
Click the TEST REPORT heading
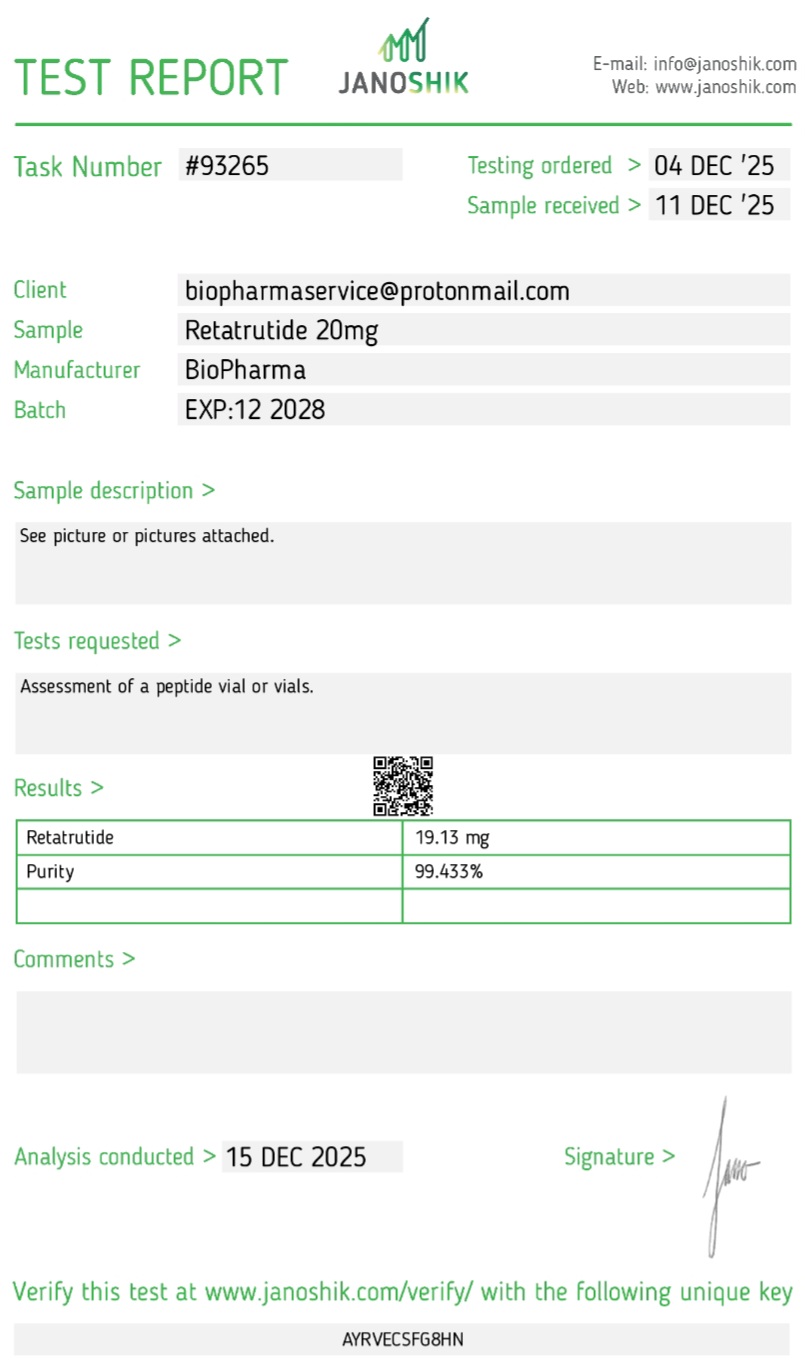pos(151,78)
